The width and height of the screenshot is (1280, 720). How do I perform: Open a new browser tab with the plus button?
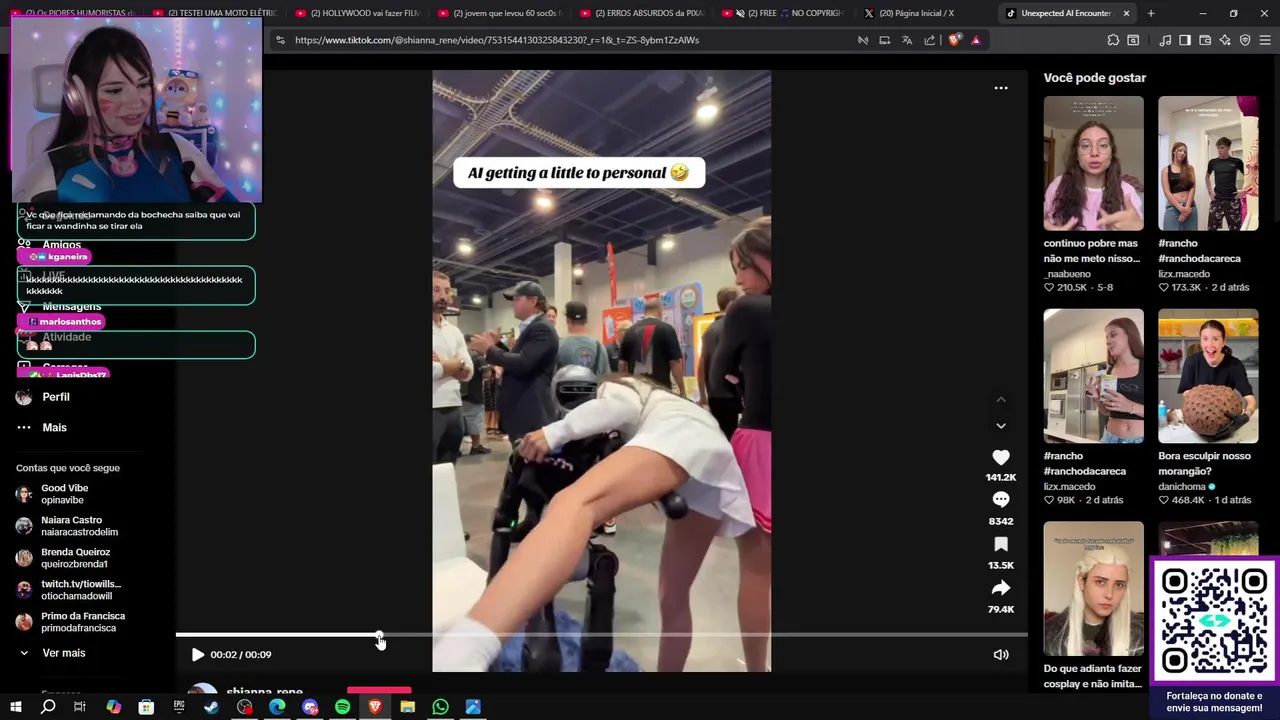click(x=1151, y=13)
